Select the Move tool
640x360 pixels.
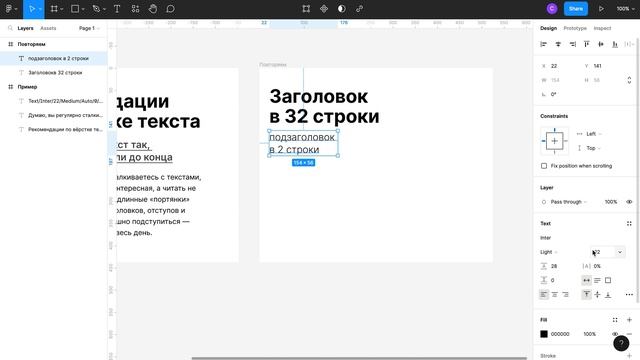[x=32, y=9]
